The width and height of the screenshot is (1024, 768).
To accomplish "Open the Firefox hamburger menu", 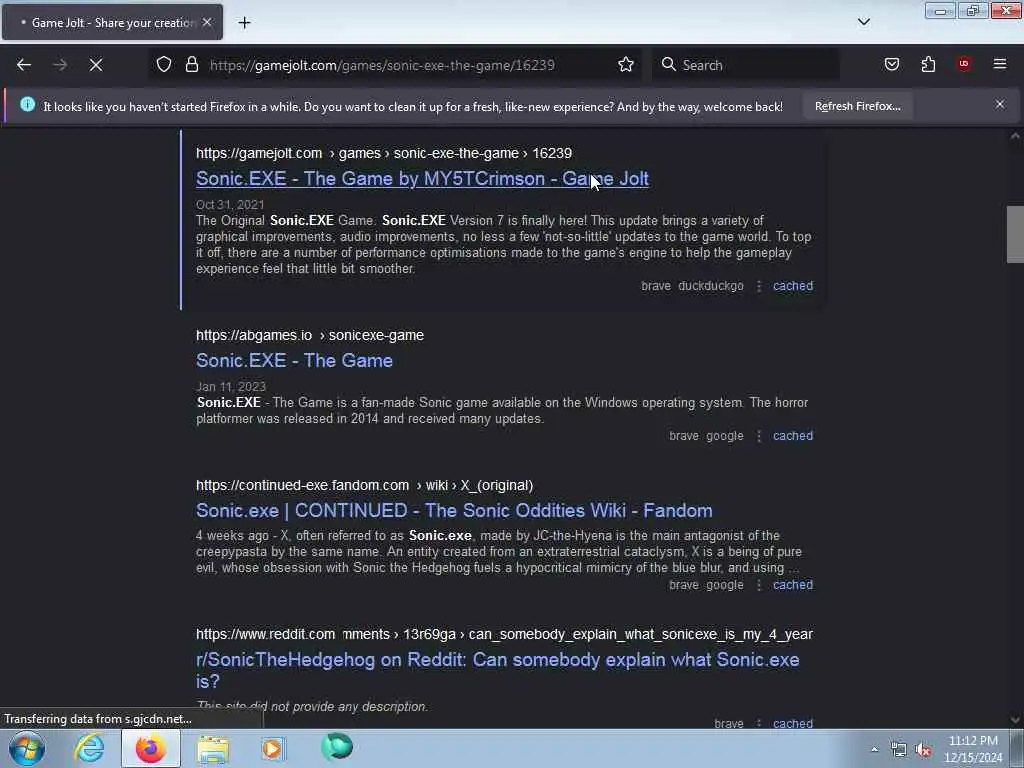I will point(1000,64).
